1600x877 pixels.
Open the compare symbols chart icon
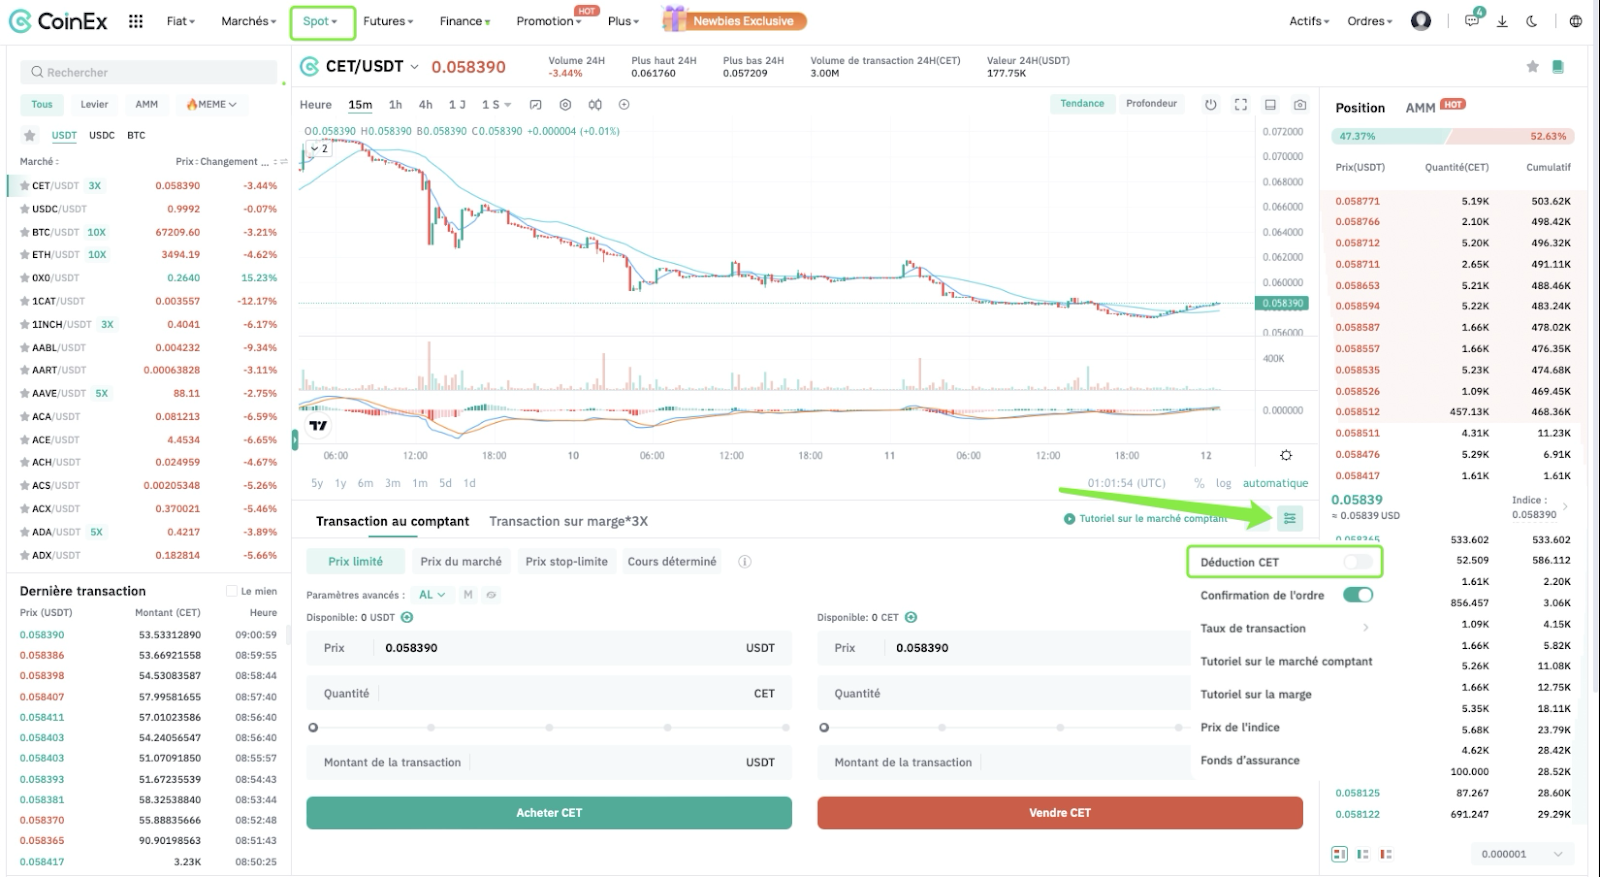pyautogui.click(x=595, y=105)
